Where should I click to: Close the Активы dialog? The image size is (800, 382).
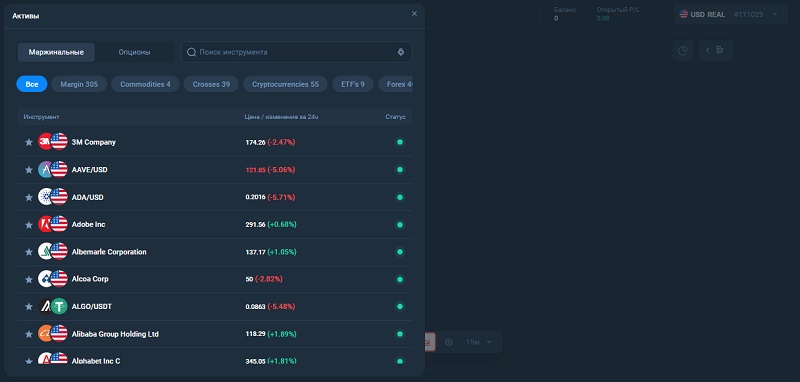click(414, 14)
